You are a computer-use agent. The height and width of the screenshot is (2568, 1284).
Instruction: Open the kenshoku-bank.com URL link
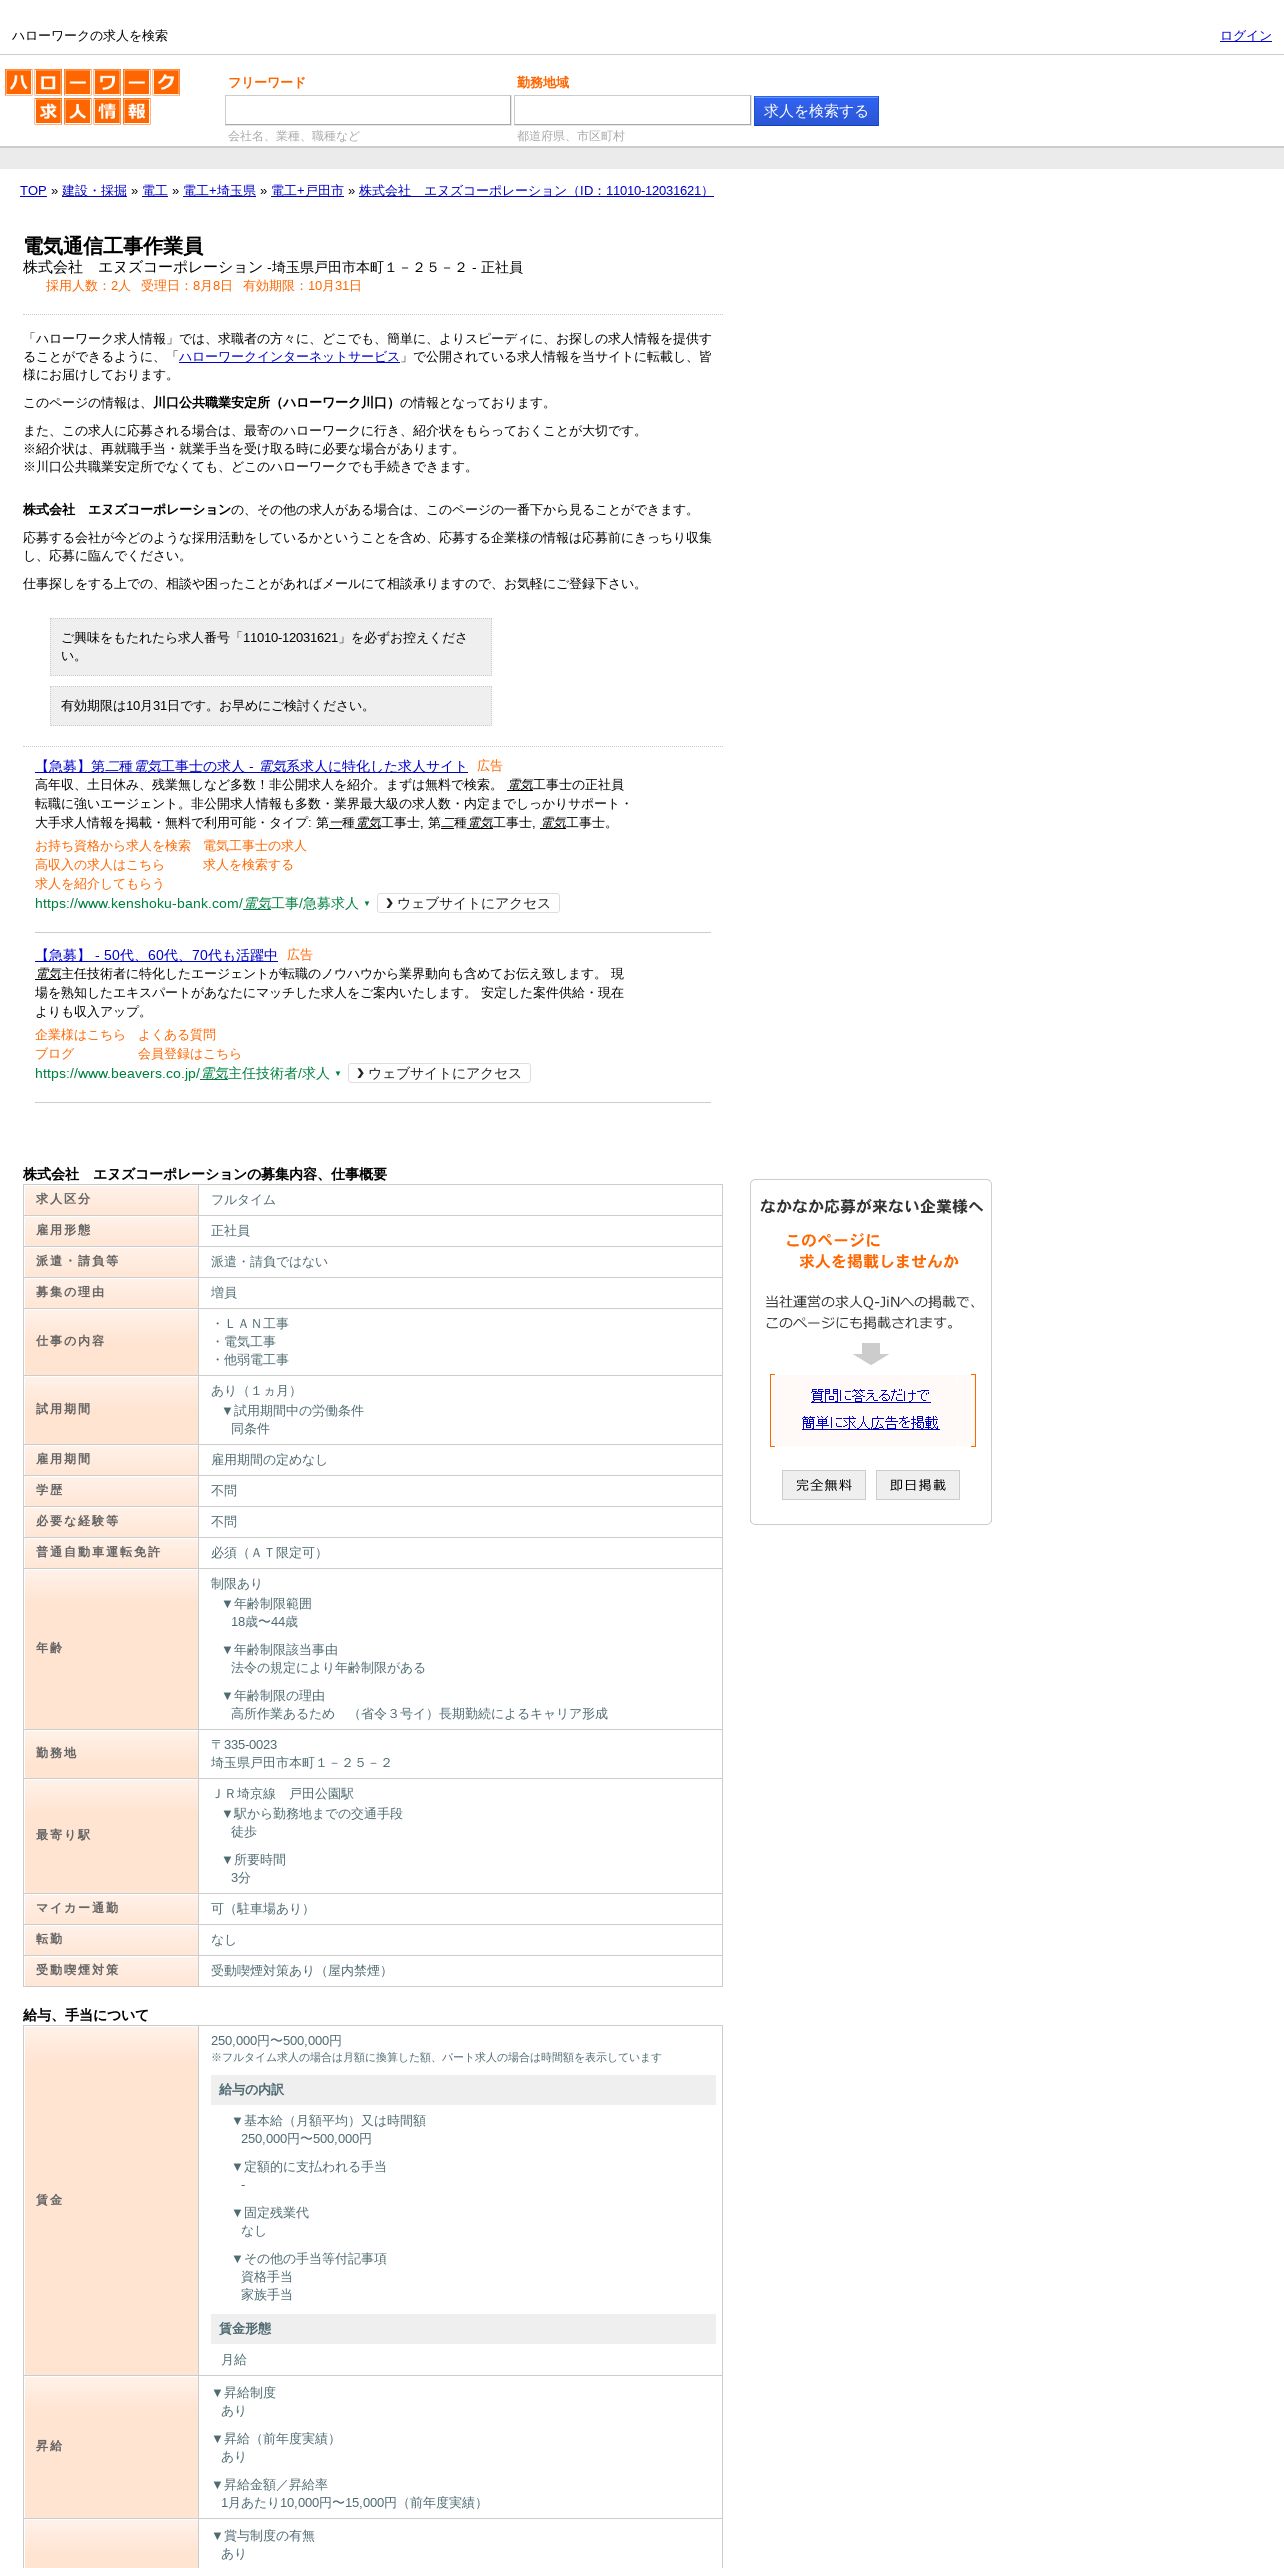(196, 903)
